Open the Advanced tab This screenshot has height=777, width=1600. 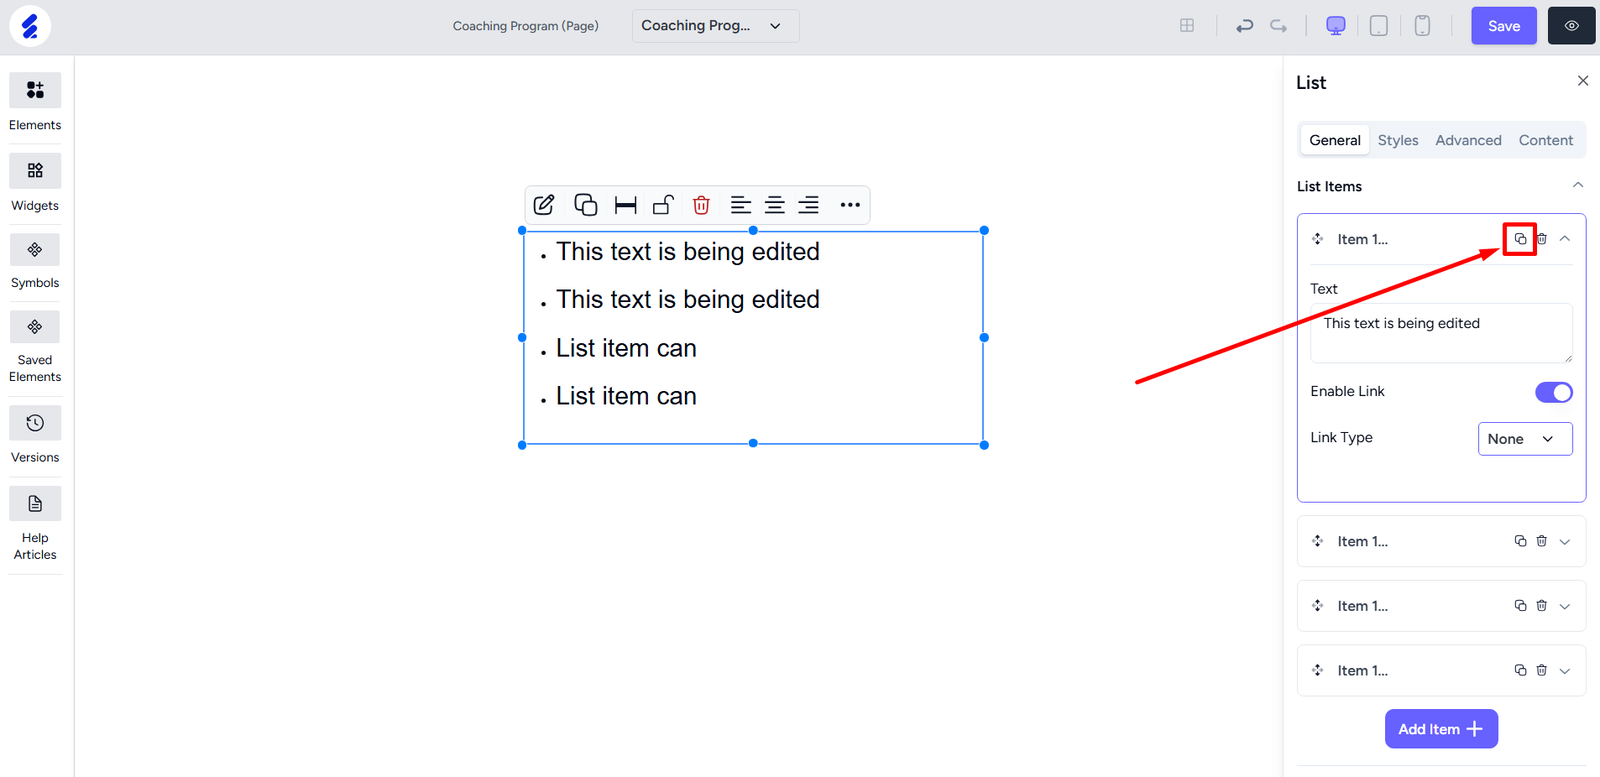[1467, 141]
